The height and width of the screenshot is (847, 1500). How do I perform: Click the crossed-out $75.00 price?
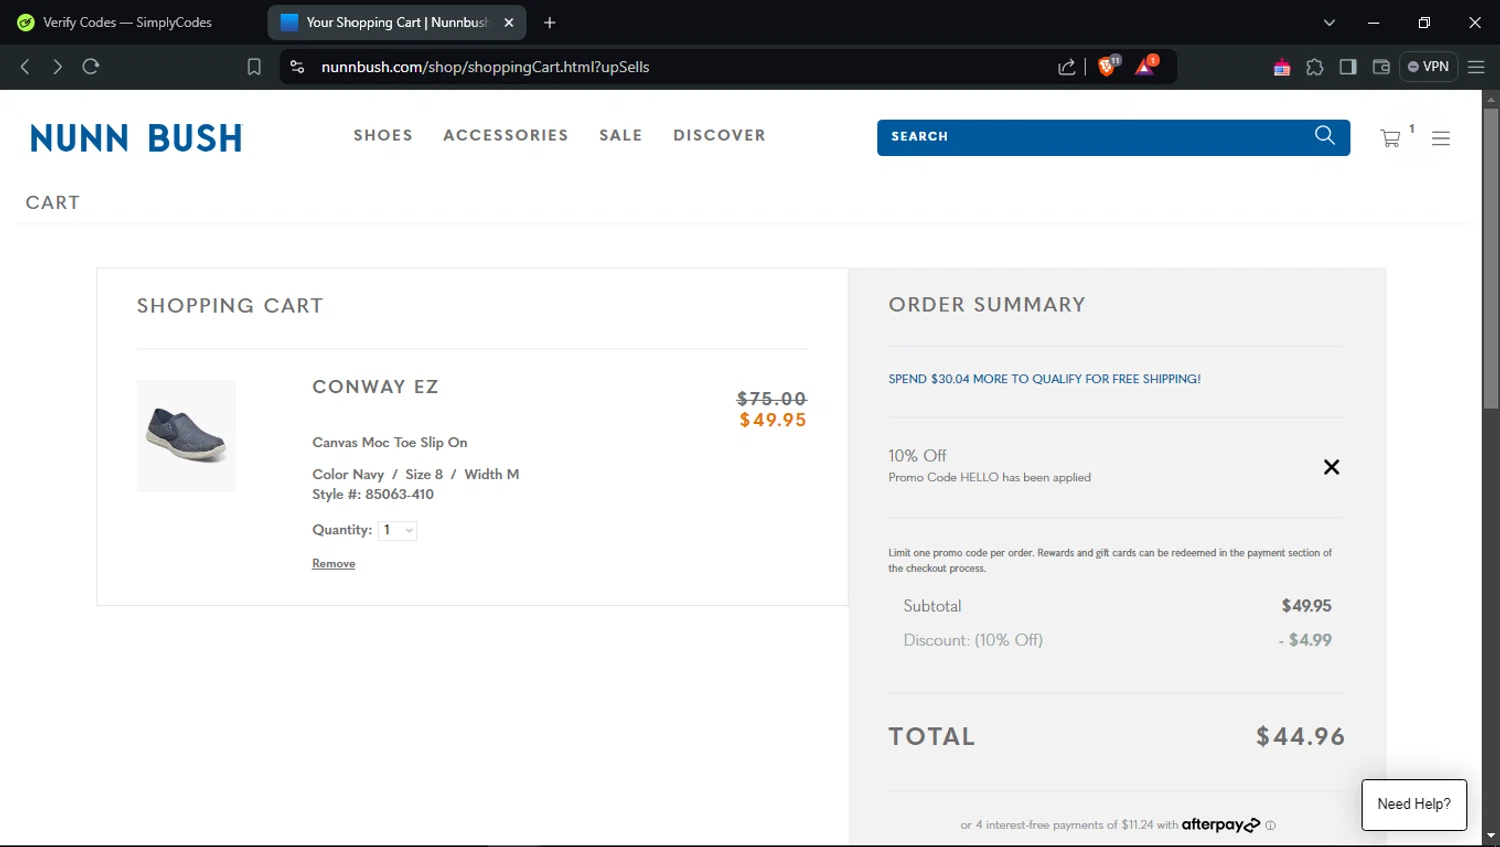[771, 398]
